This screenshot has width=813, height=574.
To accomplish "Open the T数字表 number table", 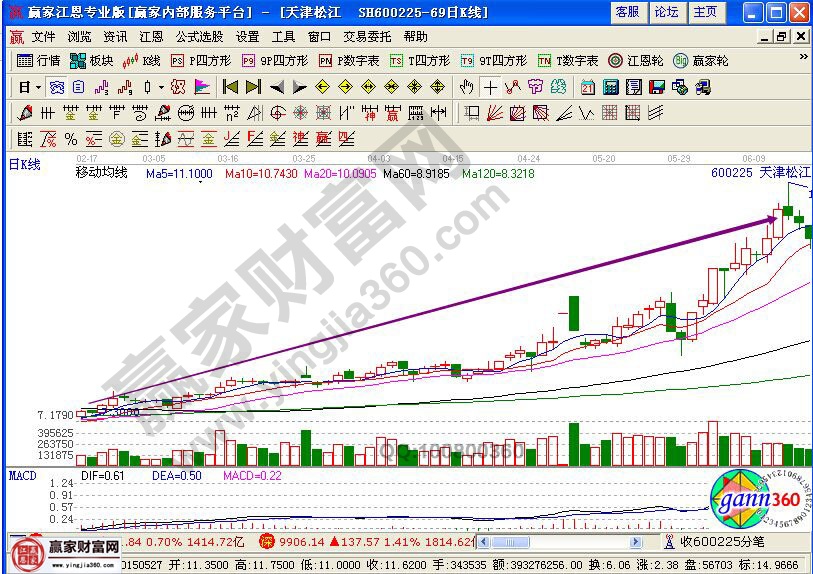I will [x=568, y=60].
